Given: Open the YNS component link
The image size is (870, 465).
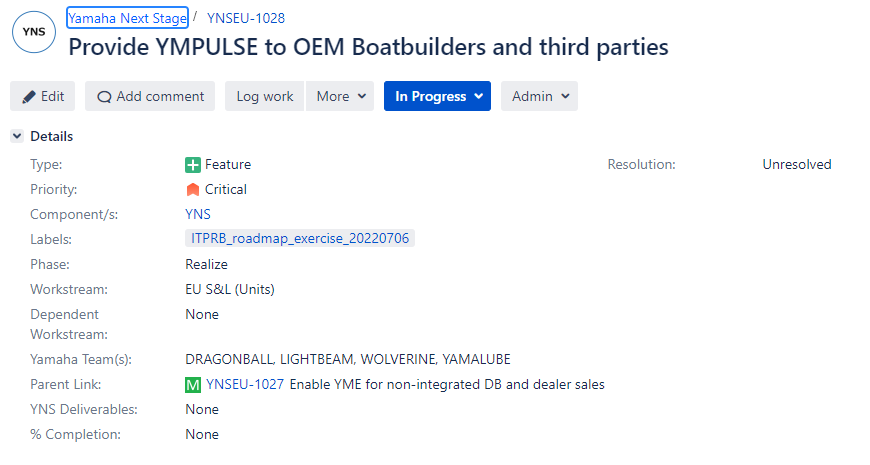Looking at the screenshot, I should (x=198, y=214).
